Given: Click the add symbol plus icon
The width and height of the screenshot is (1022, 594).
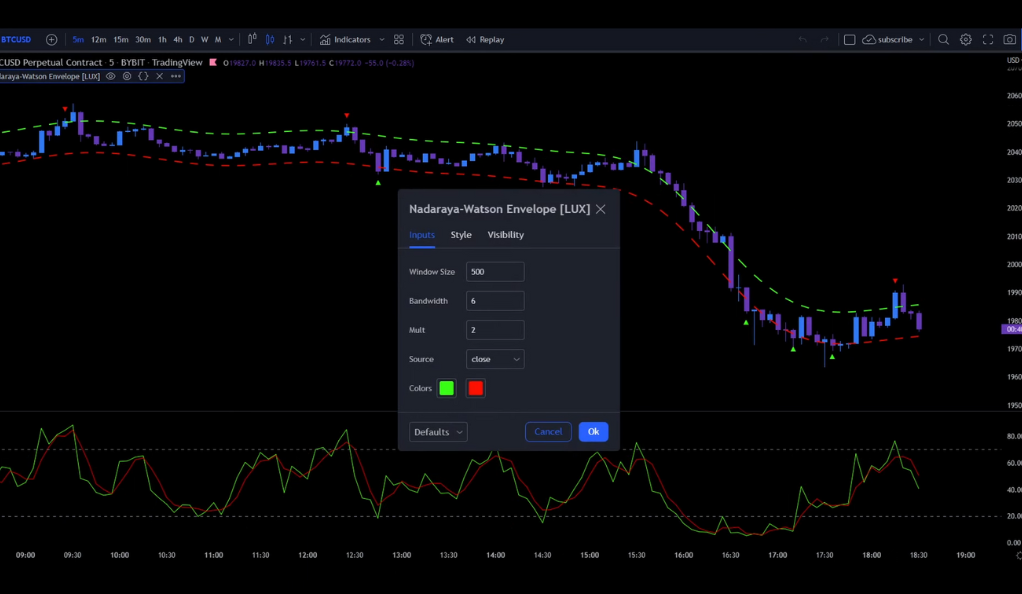Looking at the screenshot, I should tap(52, 40).
